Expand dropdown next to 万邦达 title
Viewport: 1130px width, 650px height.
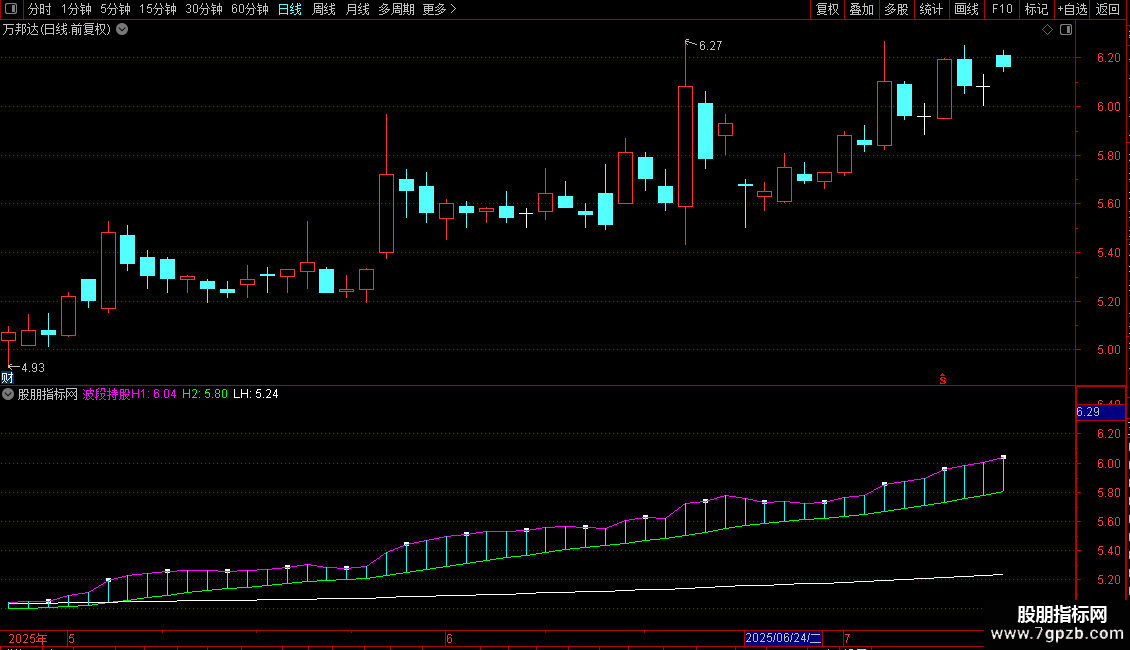tap(123, 30)
